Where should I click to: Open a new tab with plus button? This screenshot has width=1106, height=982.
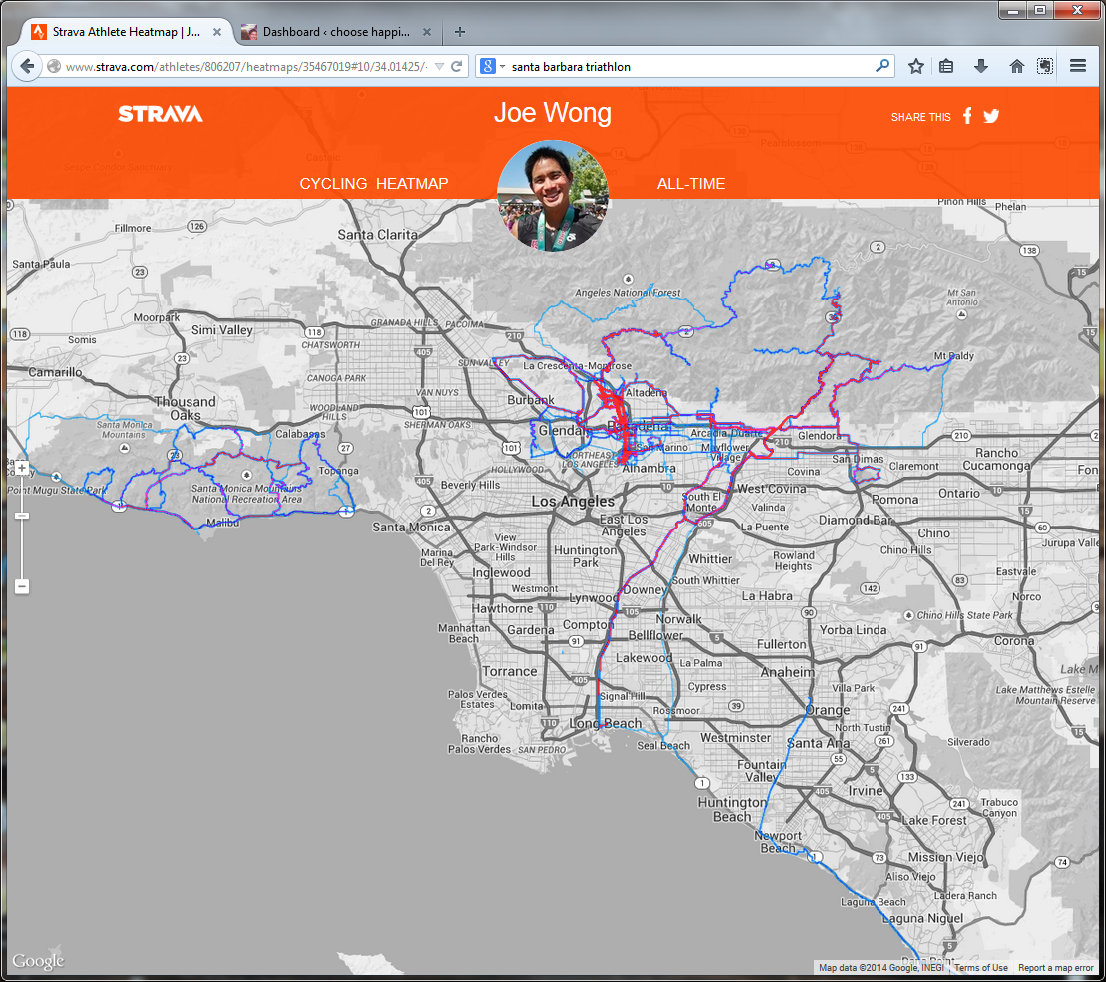click(460, 32)
